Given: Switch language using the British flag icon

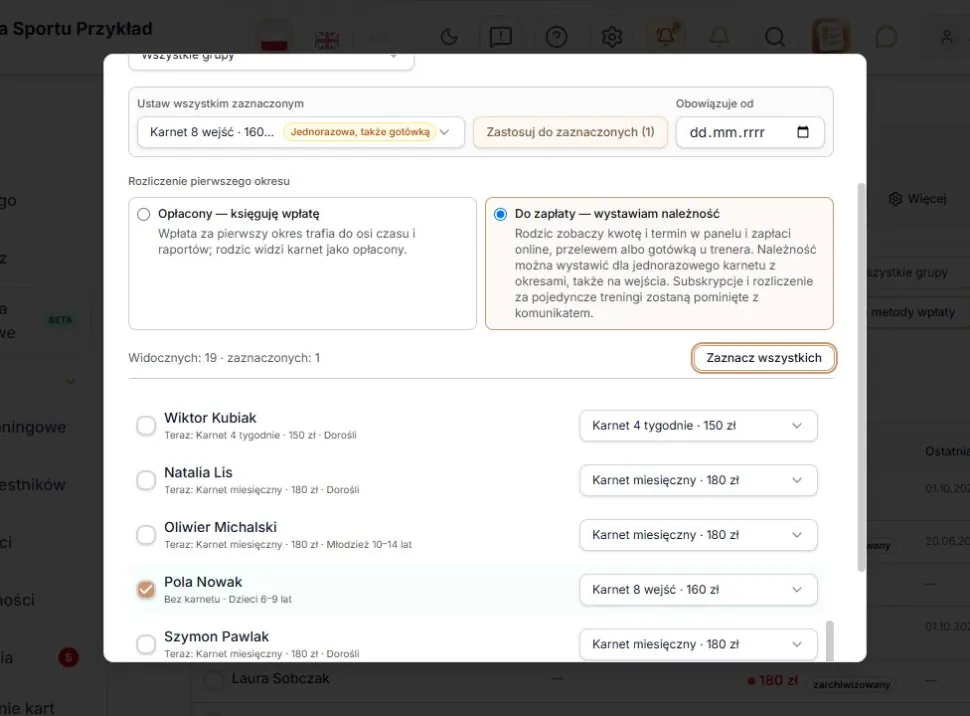Looking at the screenshot, I should (x=327, y=39).
